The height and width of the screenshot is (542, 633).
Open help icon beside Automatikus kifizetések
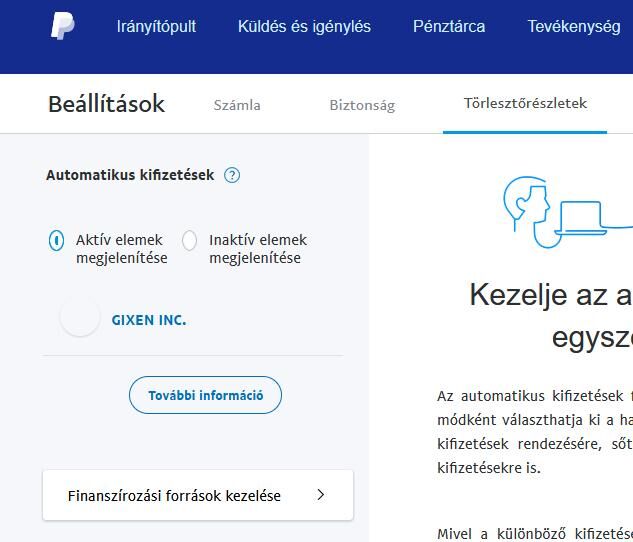(x=232, y=175)
